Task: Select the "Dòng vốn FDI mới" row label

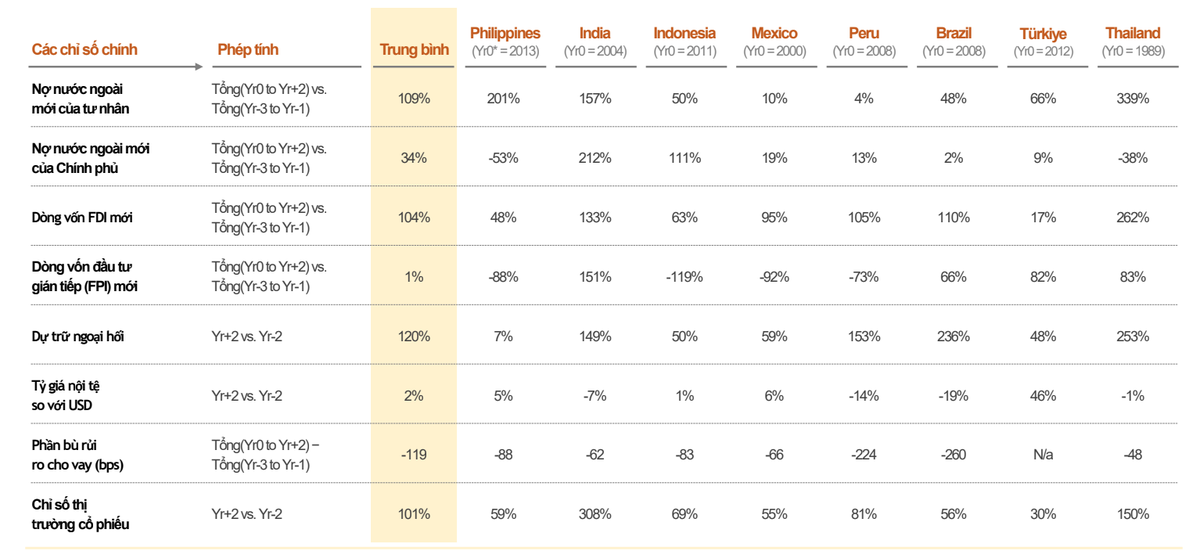Action: (x=83, y=217)
